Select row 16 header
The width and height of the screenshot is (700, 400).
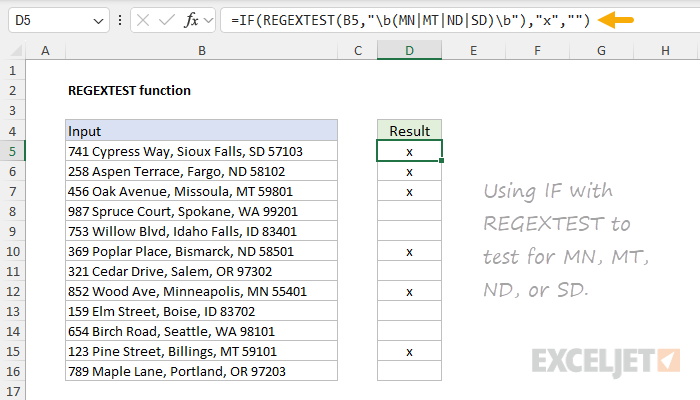12,371
